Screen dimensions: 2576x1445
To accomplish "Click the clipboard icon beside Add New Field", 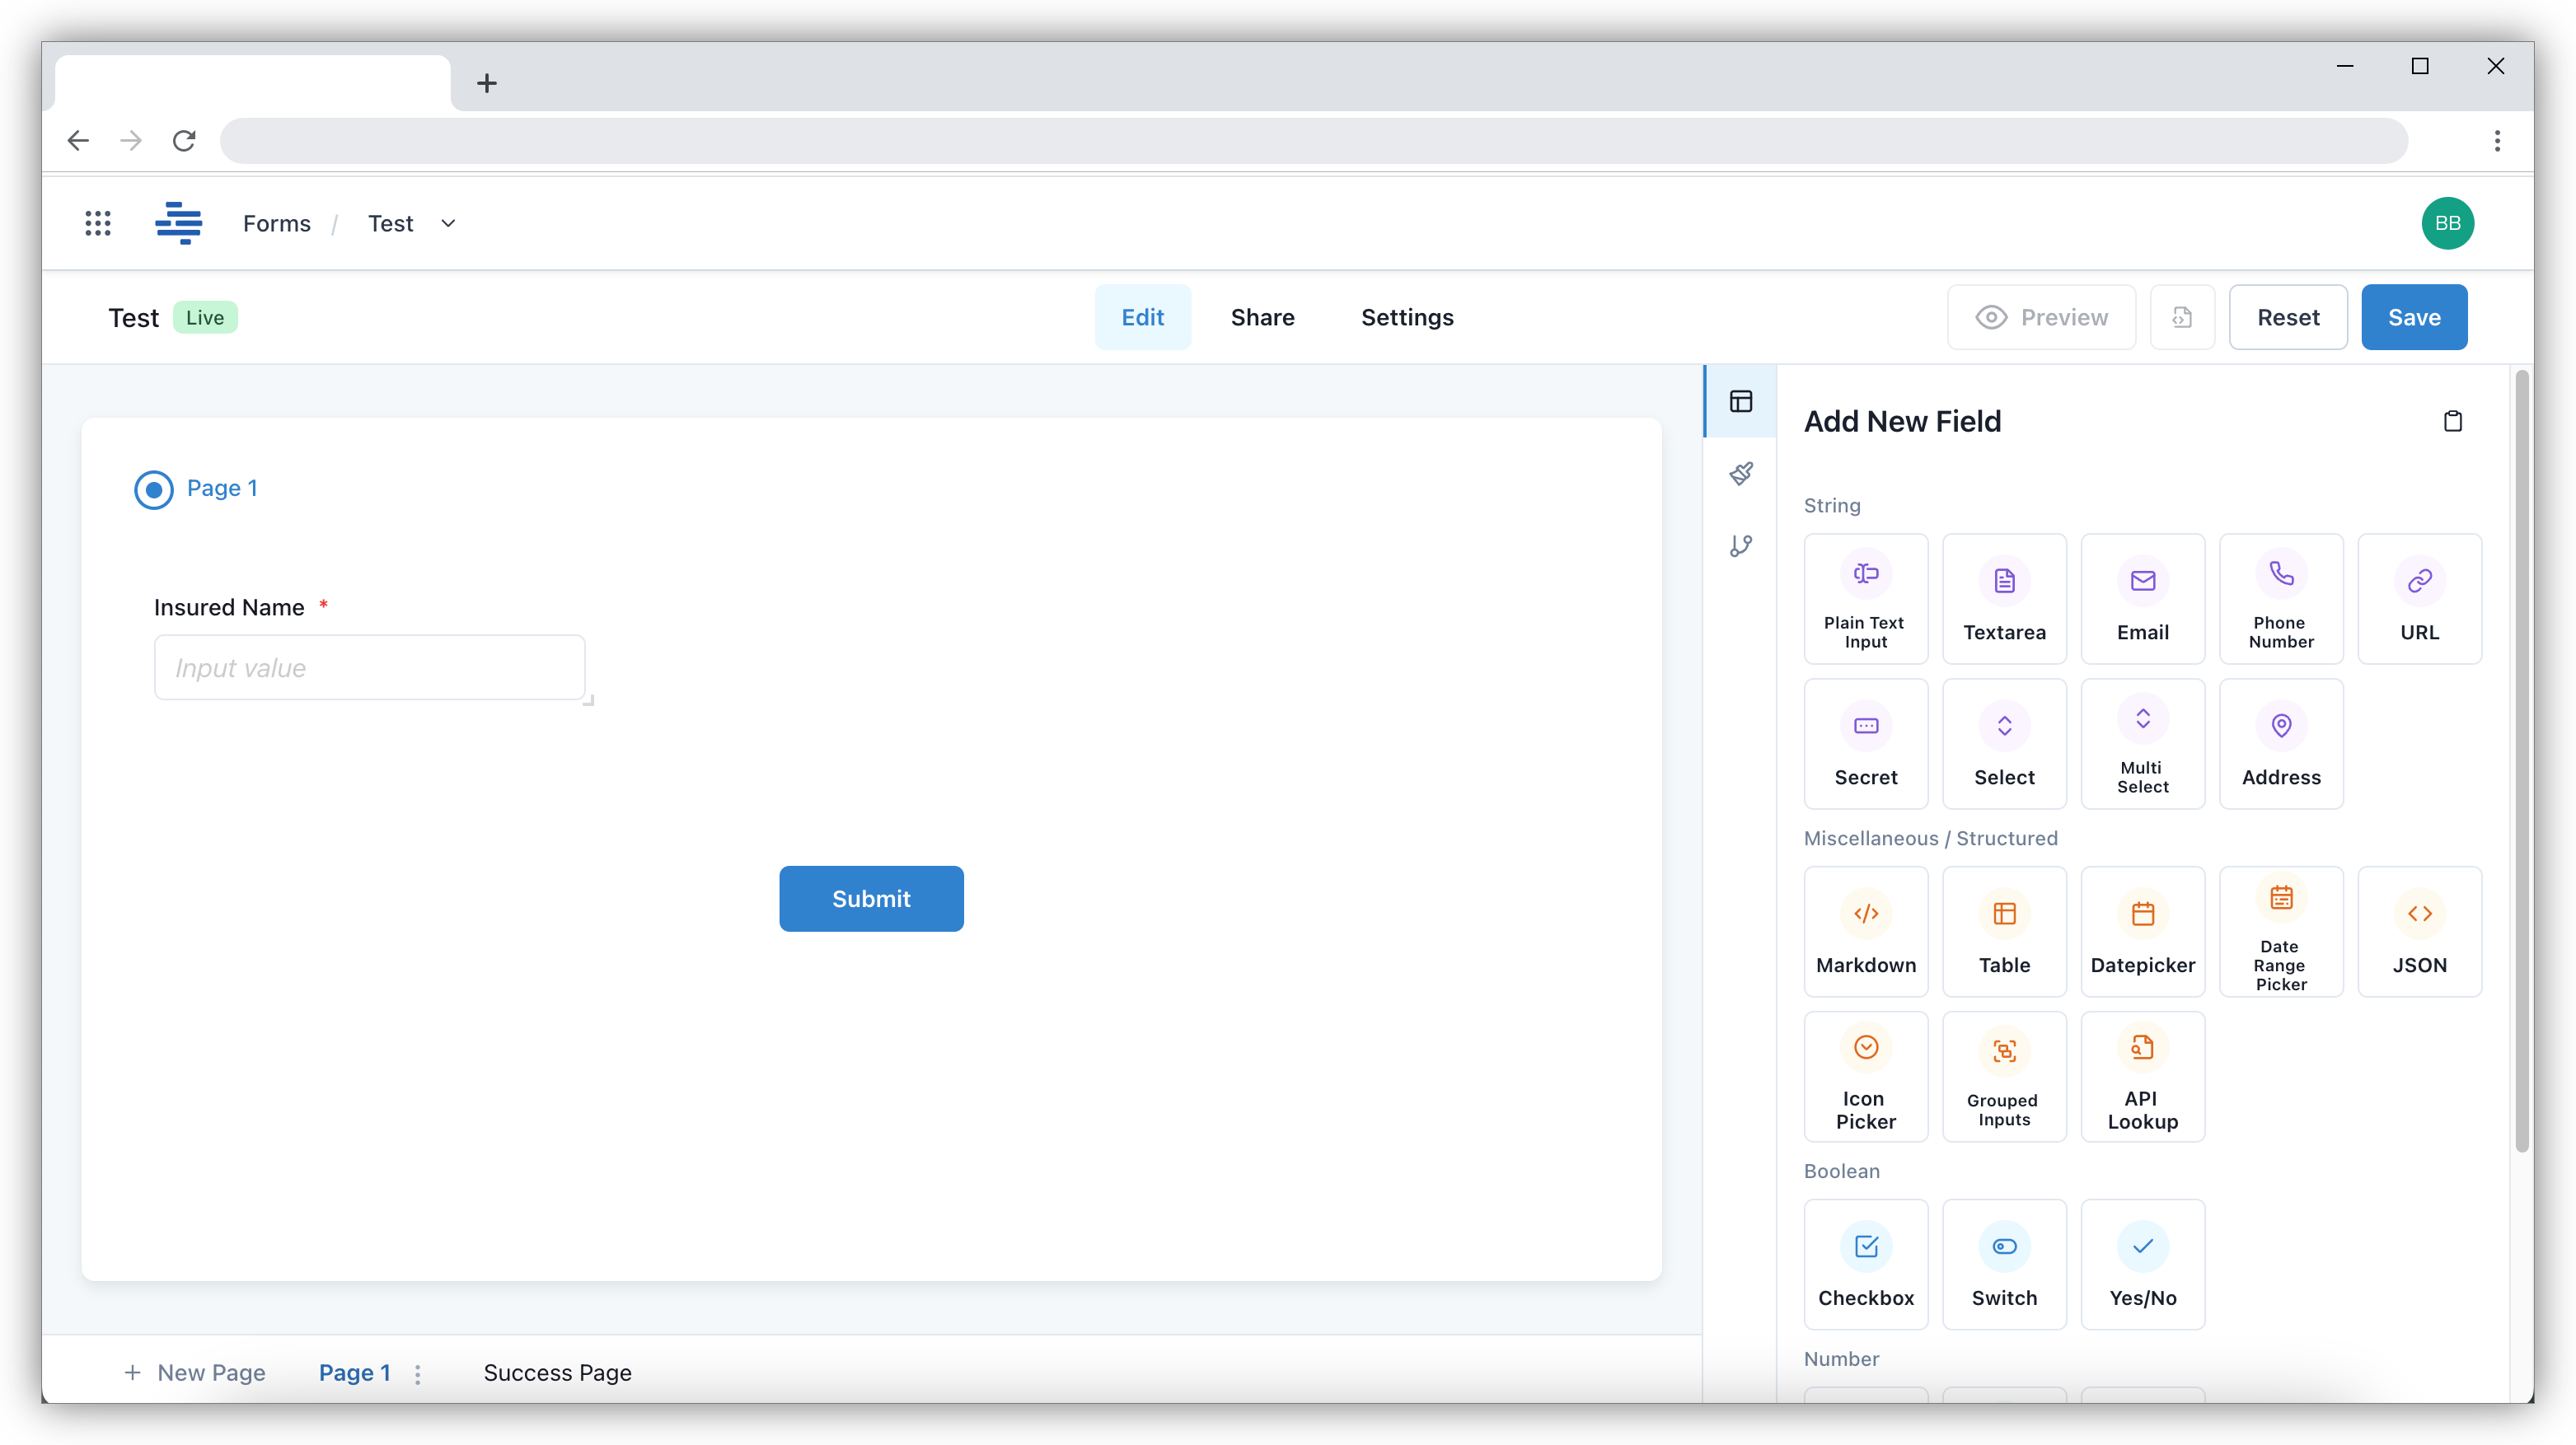I will point(2452,421).
